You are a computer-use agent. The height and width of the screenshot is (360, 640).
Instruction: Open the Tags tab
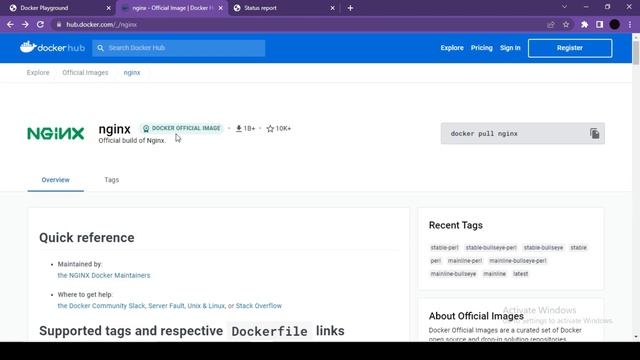pos(111,180)
